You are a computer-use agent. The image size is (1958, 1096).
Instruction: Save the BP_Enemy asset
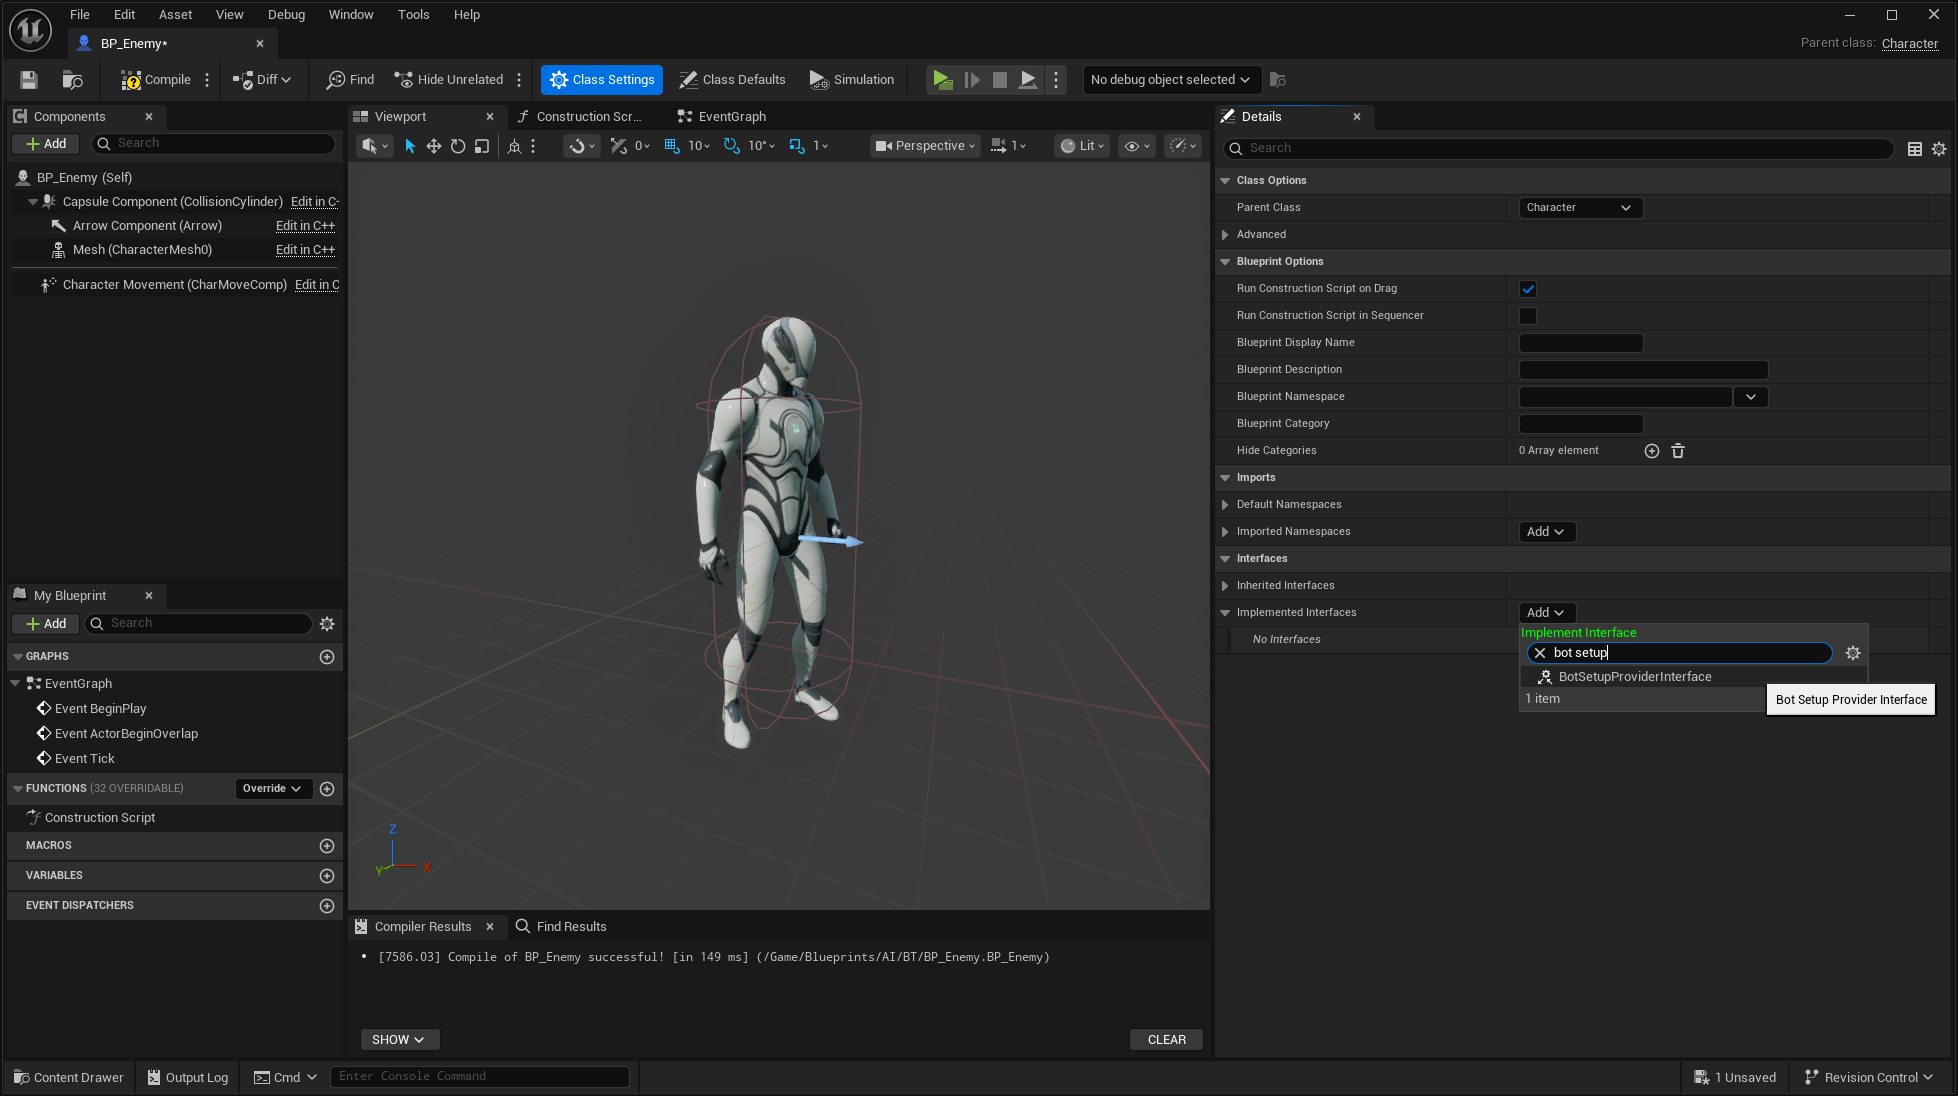click(28, 79)
